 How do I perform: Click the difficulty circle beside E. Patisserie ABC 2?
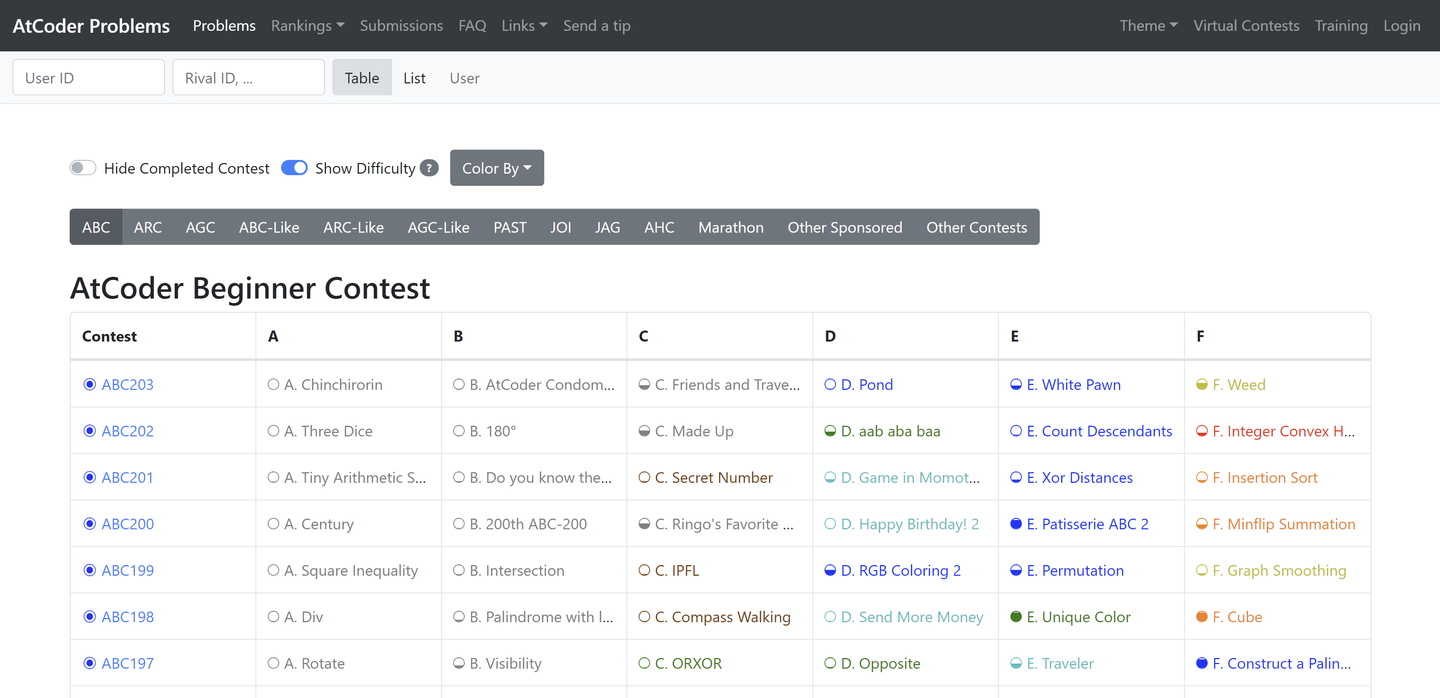click(1016, 524)
